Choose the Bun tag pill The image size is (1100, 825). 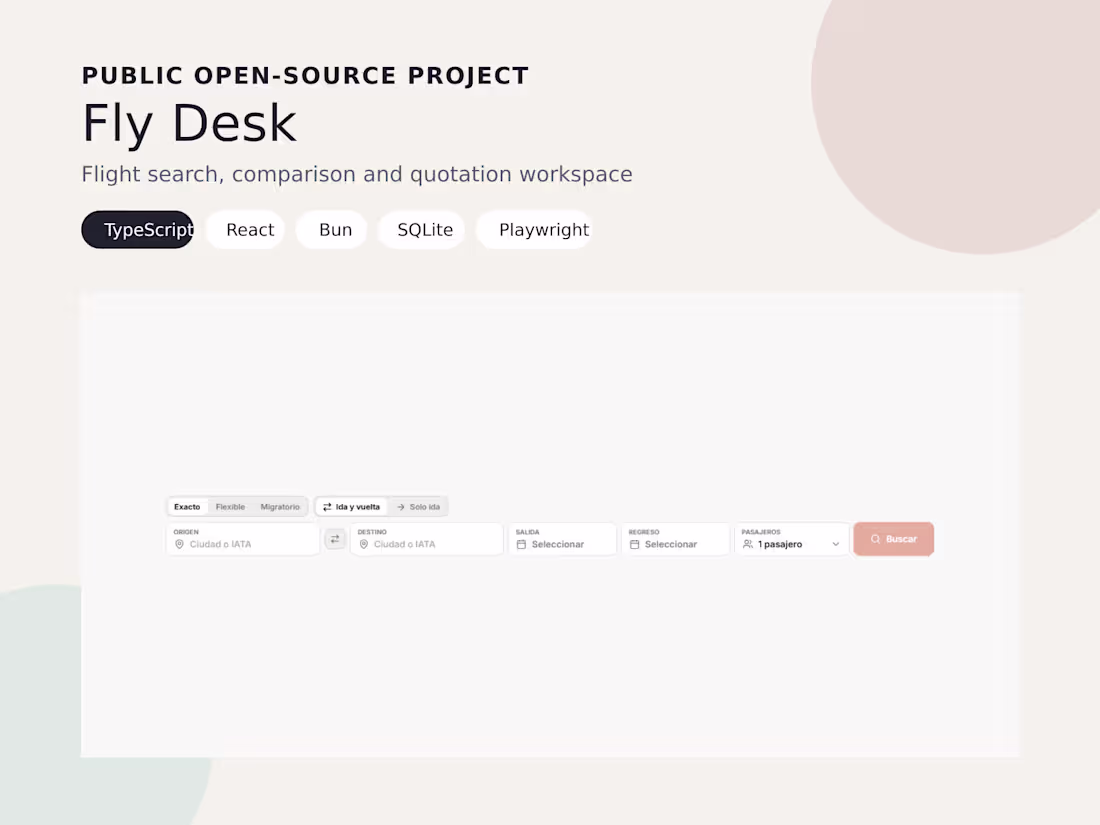click(331, 229)
